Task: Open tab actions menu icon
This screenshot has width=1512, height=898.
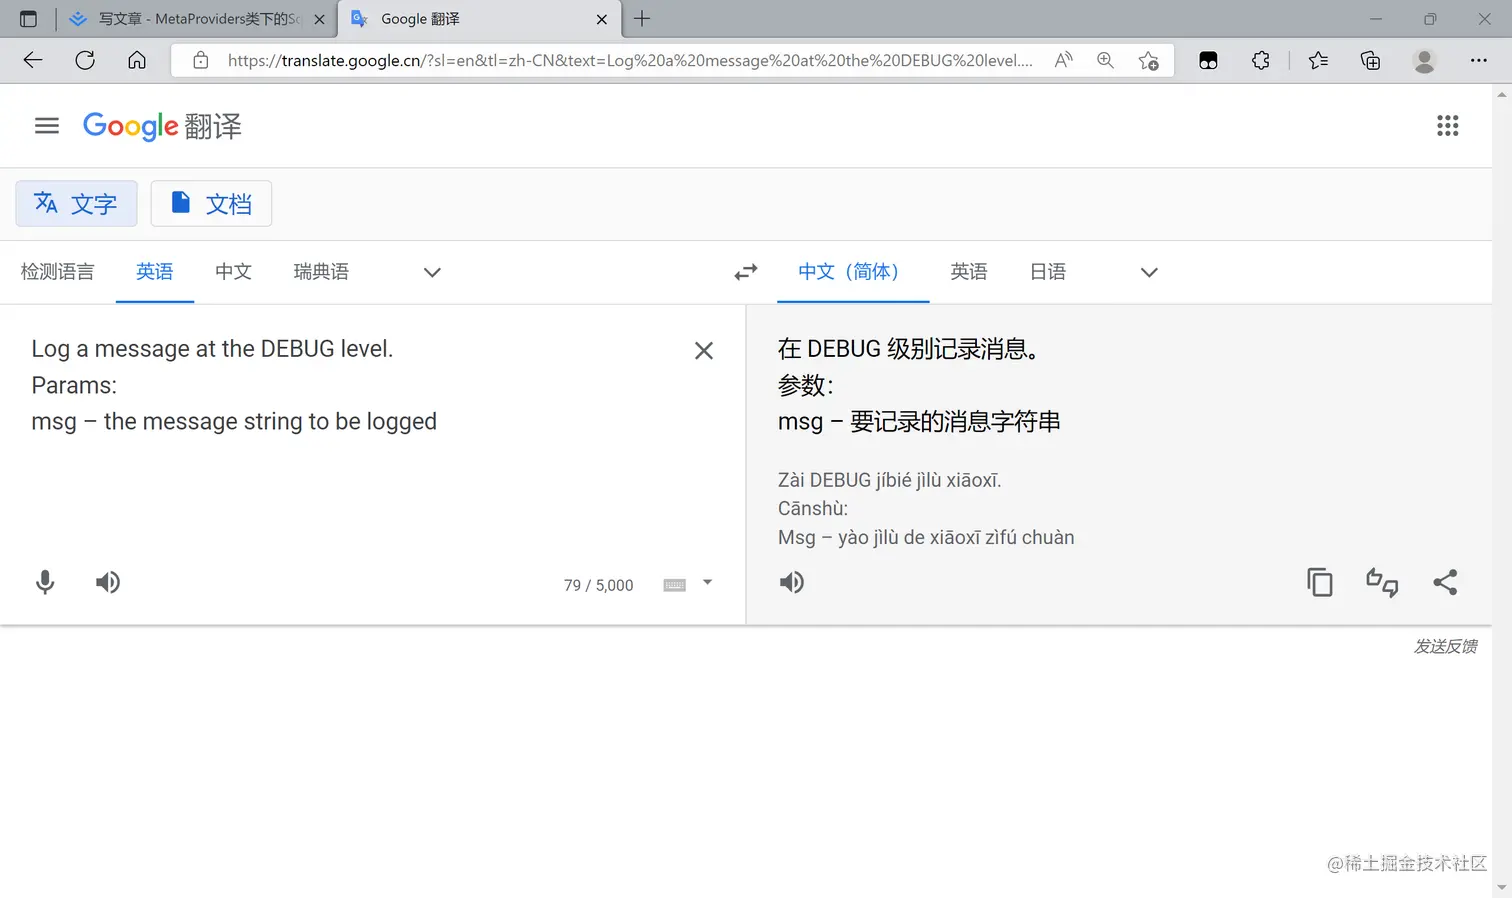Action: pyautogui.click(x=28, y=19)
